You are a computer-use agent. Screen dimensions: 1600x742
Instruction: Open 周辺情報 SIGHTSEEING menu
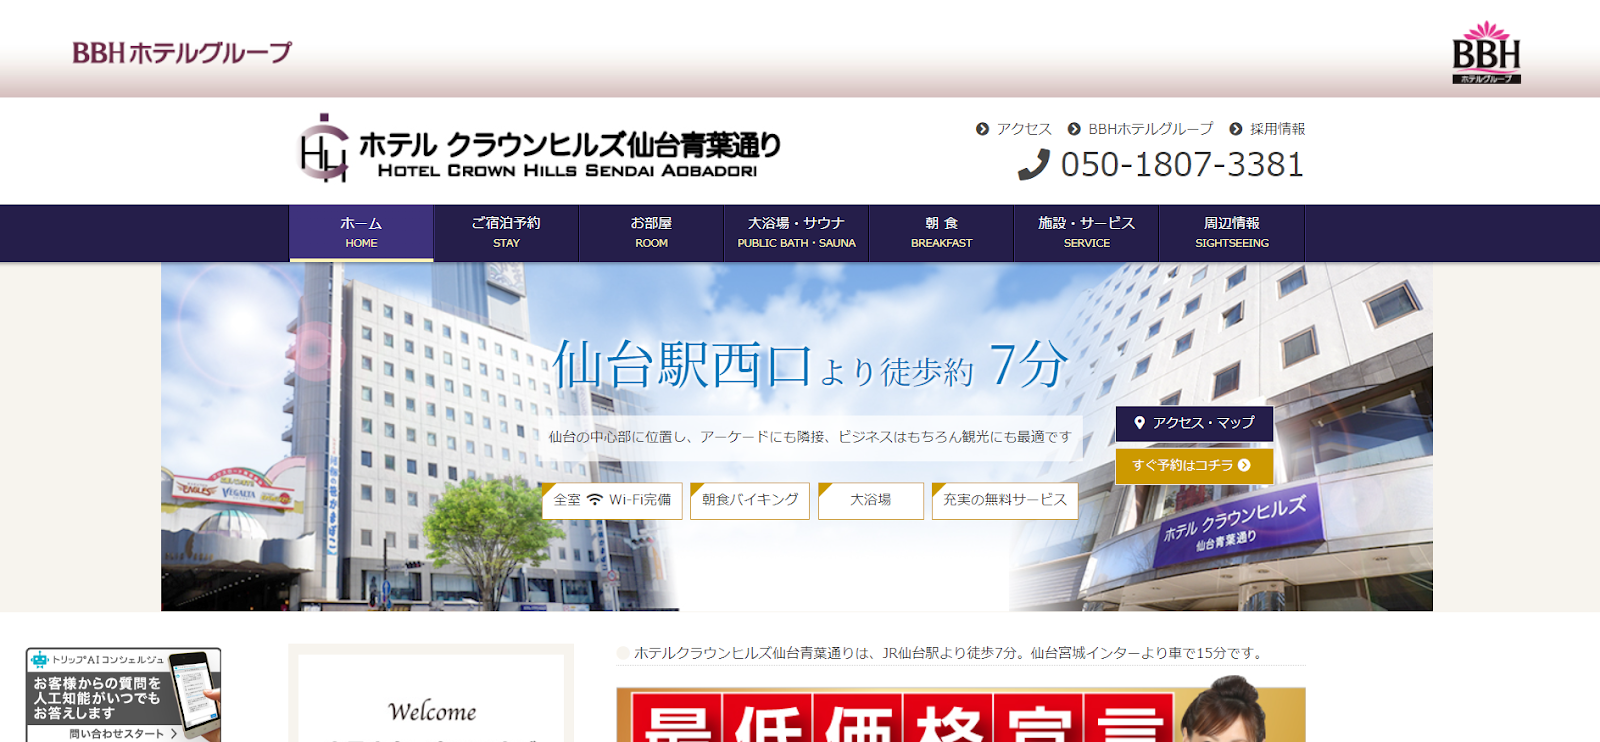click(1232, 233)
